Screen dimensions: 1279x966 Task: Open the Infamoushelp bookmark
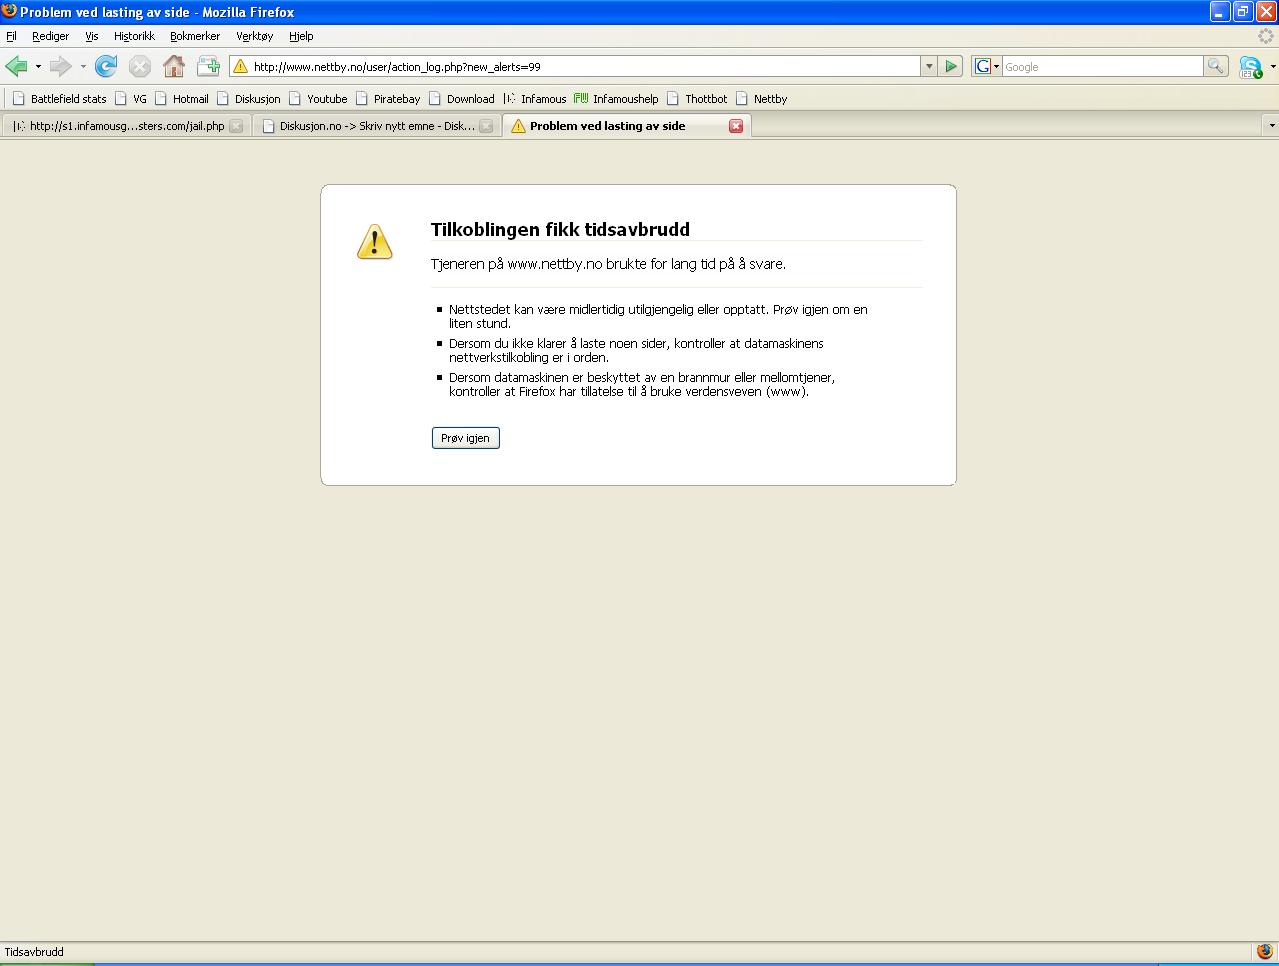616,99
